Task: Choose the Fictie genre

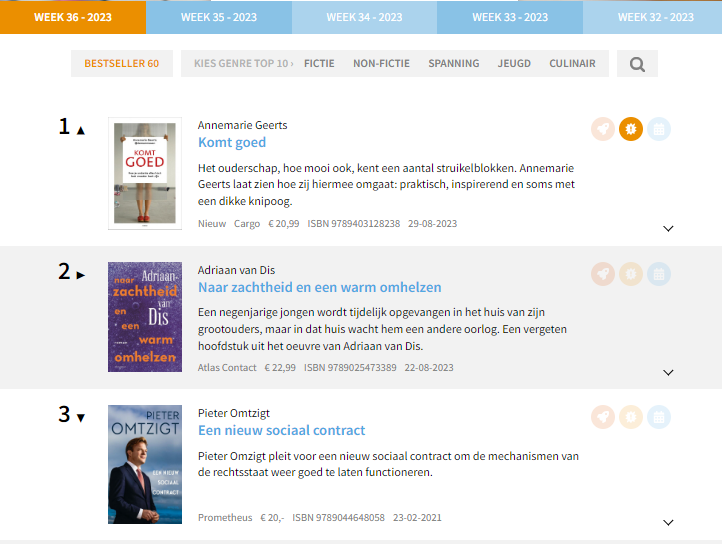Action: (x=319, y=64)
